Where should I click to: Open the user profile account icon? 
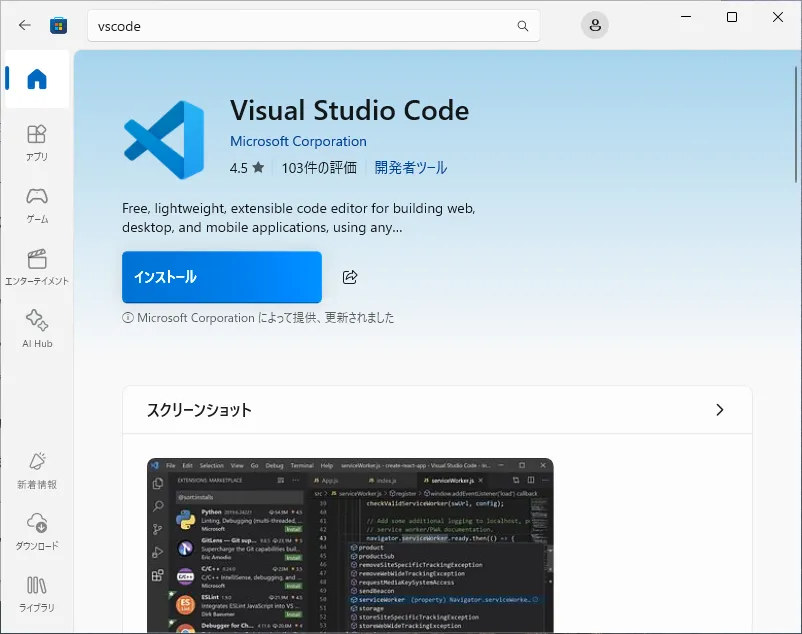594,26
